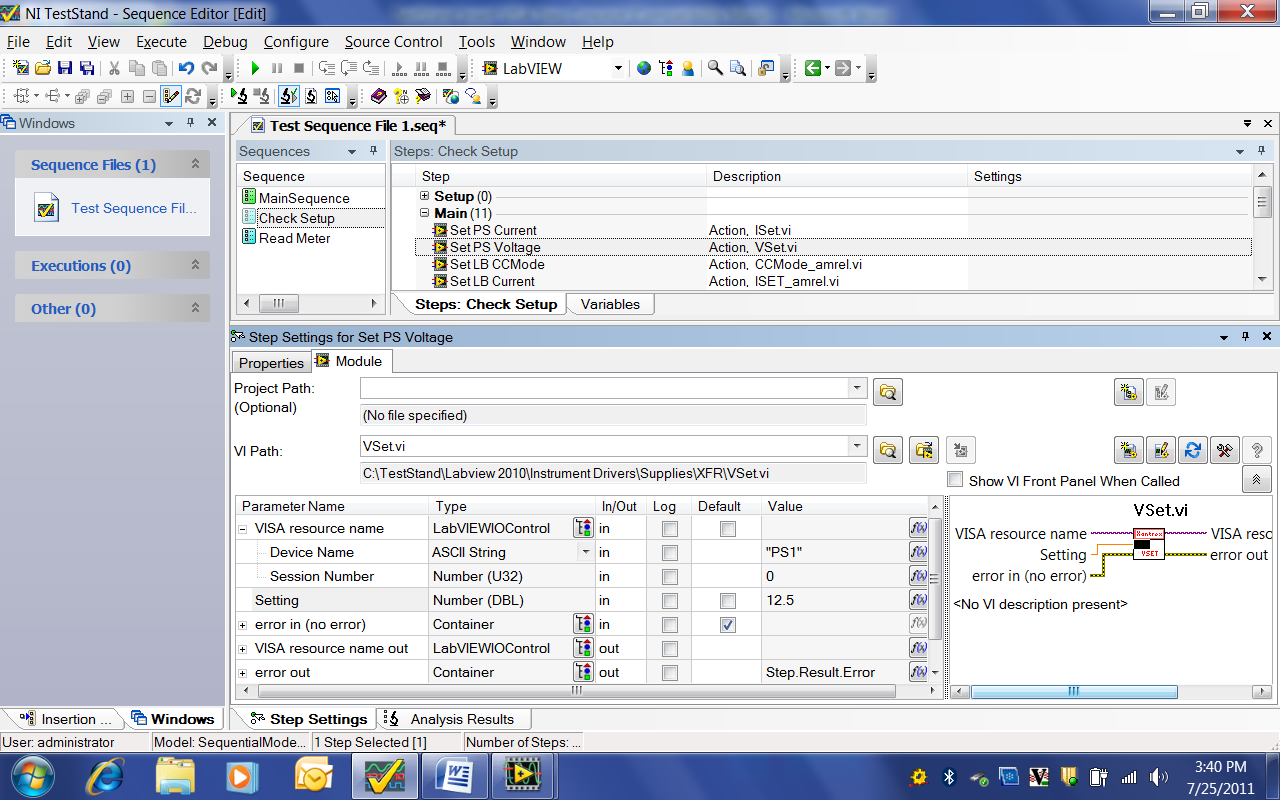This screenshot has height=800, width=1280.
Task: Click the New Sequence File toolbar icon
Action: tap(21, 68)
